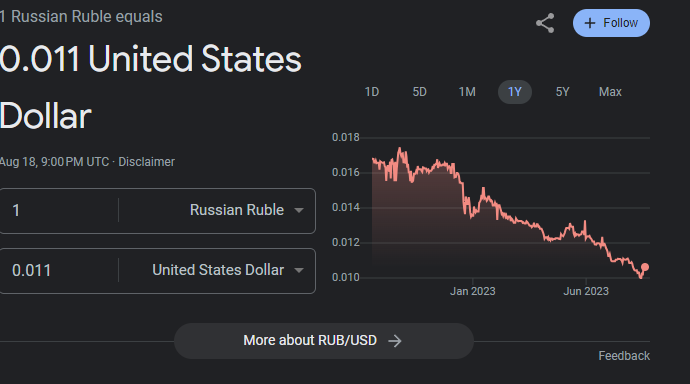Click the chart line near Jan 2023
Screen dimensions: 690x384
[471, 214]
